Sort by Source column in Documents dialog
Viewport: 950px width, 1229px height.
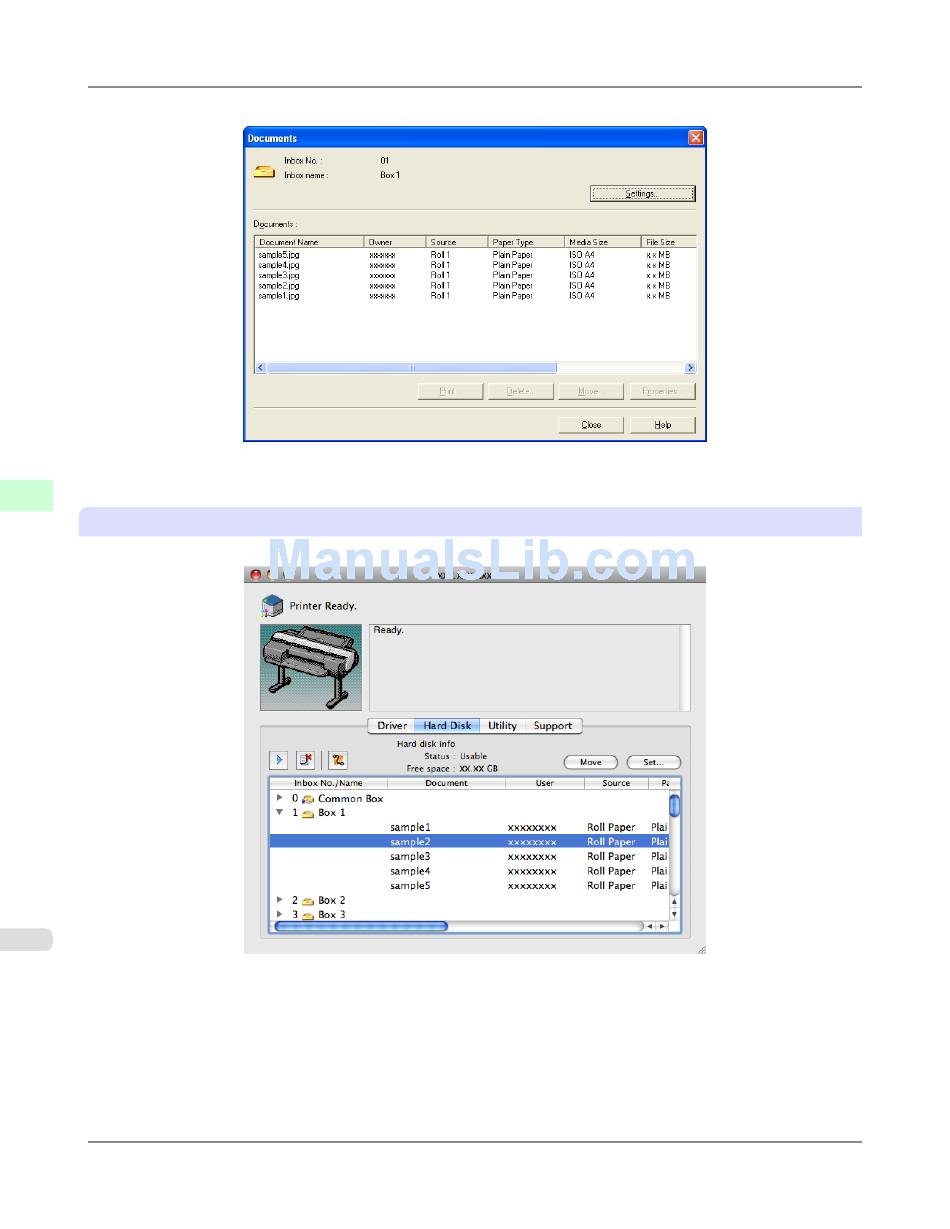click(x=457, y=242)
